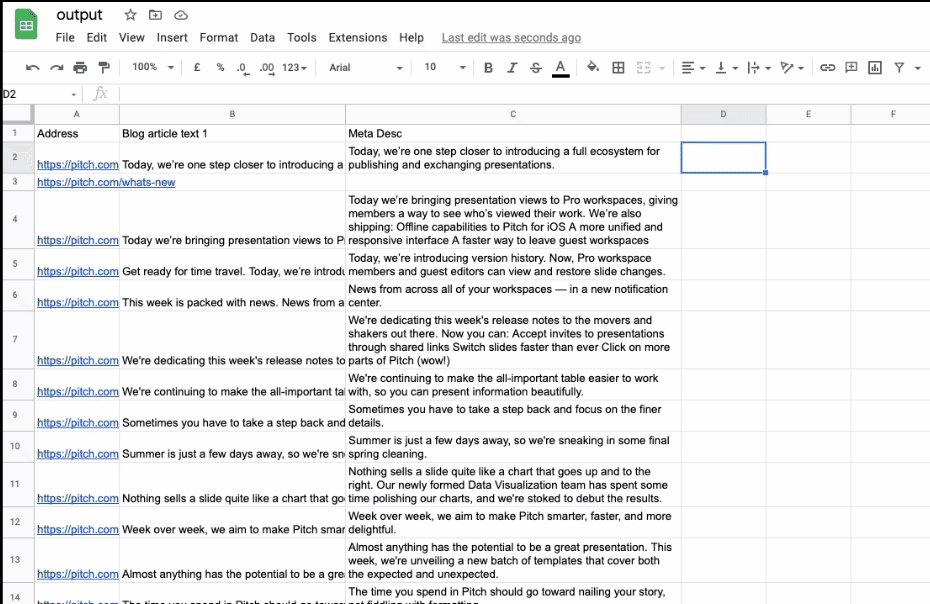The width and height of the screenshot is (930, 604).
Task: Create a filter icon
Action: [x=899, y=68]
